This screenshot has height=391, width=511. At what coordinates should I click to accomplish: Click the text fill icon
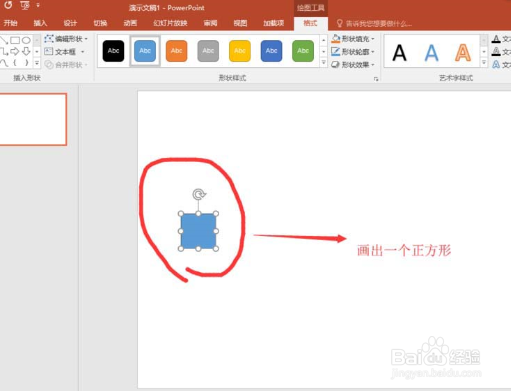coord(496,39)
